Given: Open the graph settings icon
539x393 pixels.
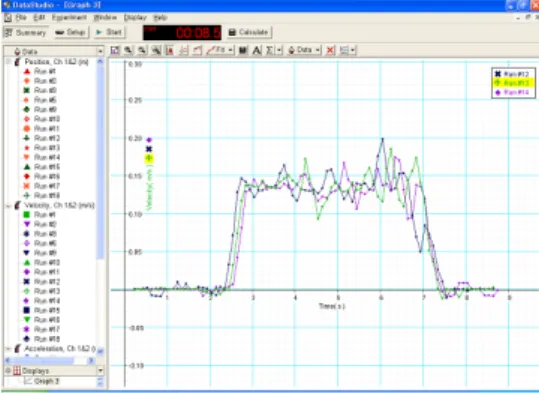Looking at the screenshot, I should pos(344,50).
